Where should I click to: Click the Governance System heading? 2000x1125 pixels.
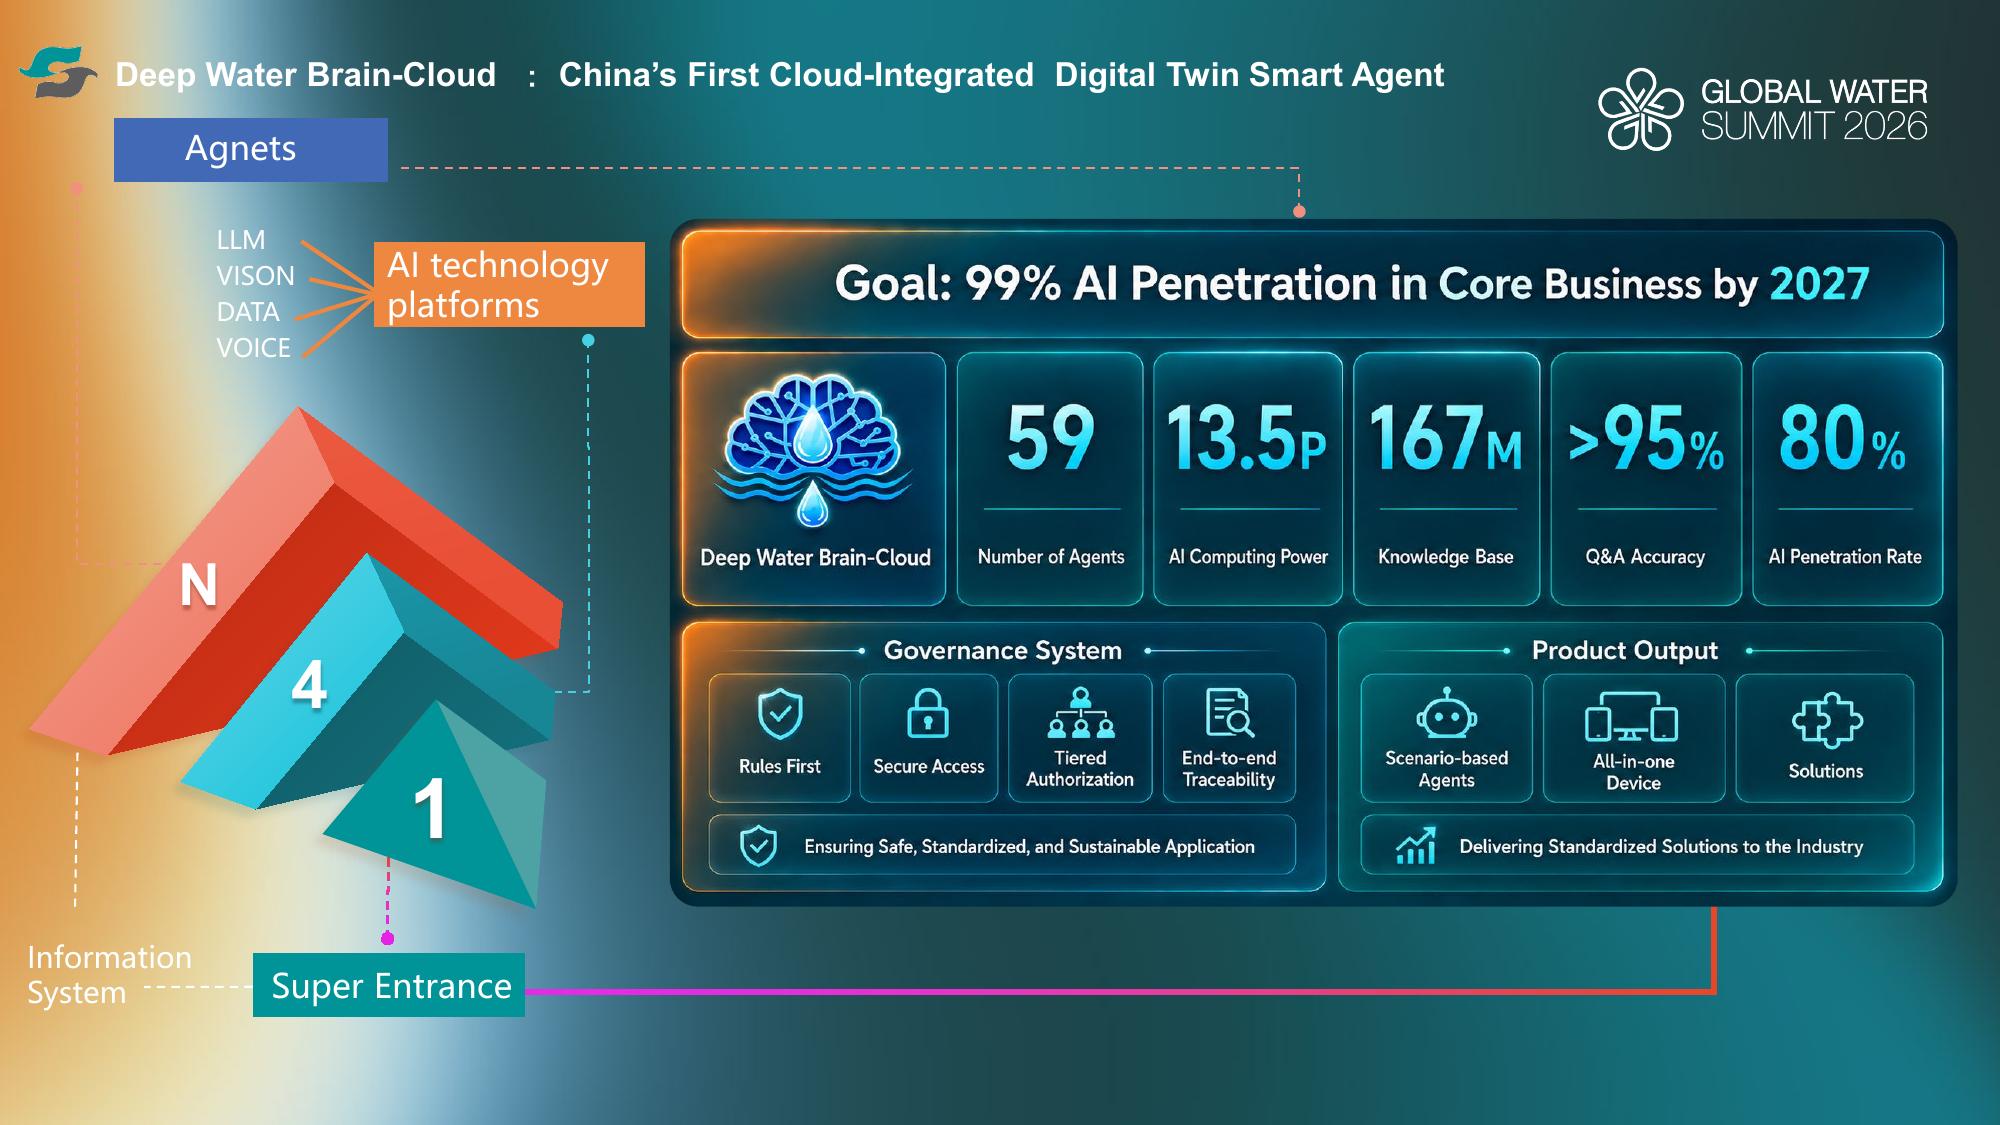[x=1003, y=650]
